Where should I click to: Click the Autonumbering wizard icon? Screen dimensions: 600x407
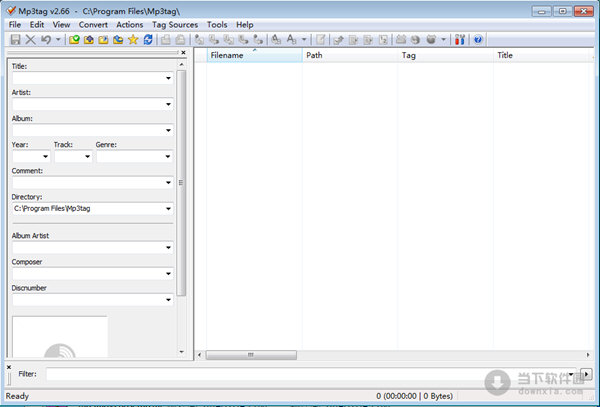pyautogui.click(x=383, y=39)
